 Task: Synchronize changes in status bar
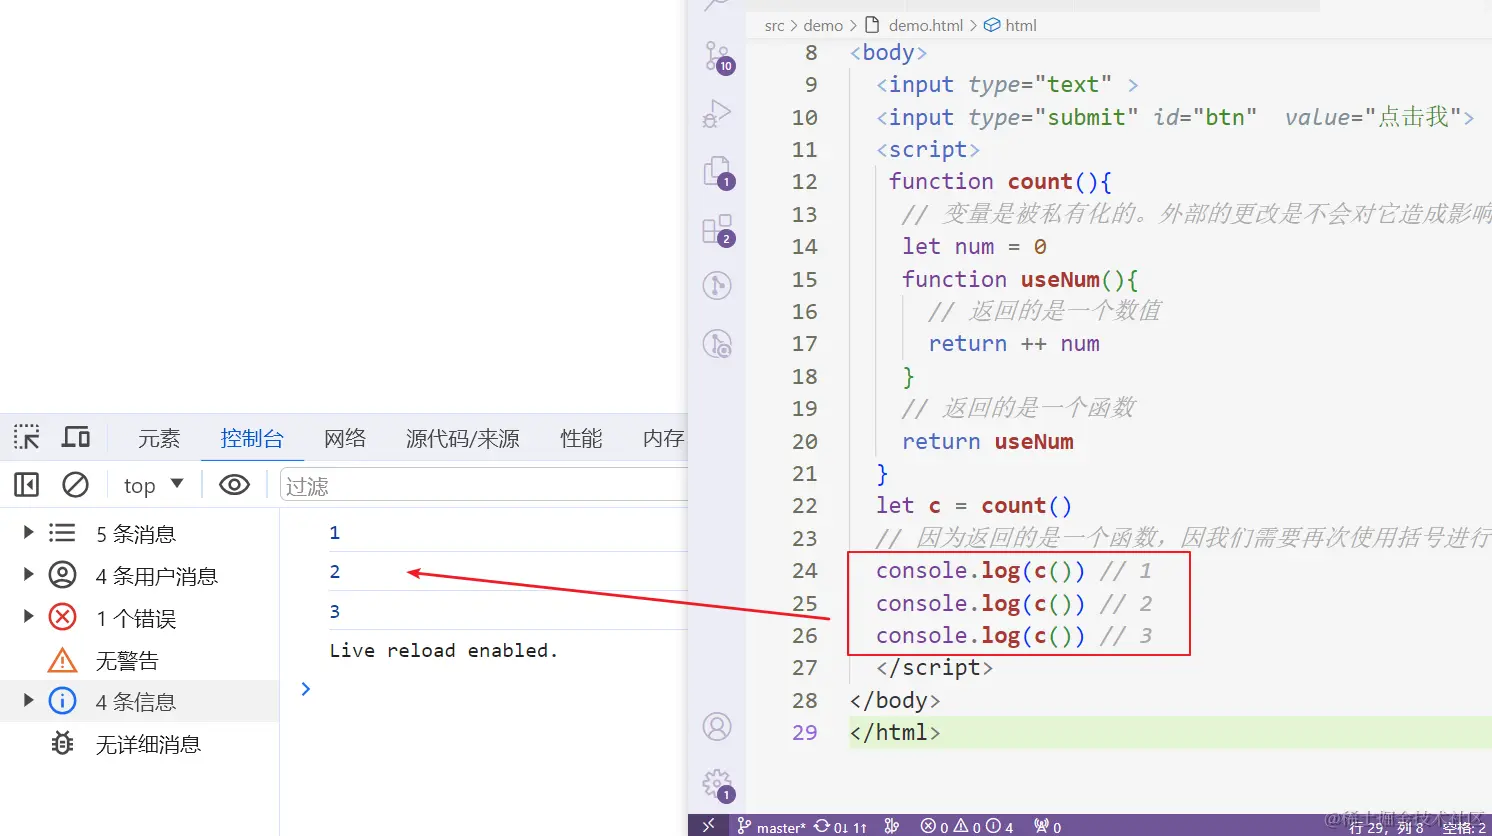(x=840, y=827)
